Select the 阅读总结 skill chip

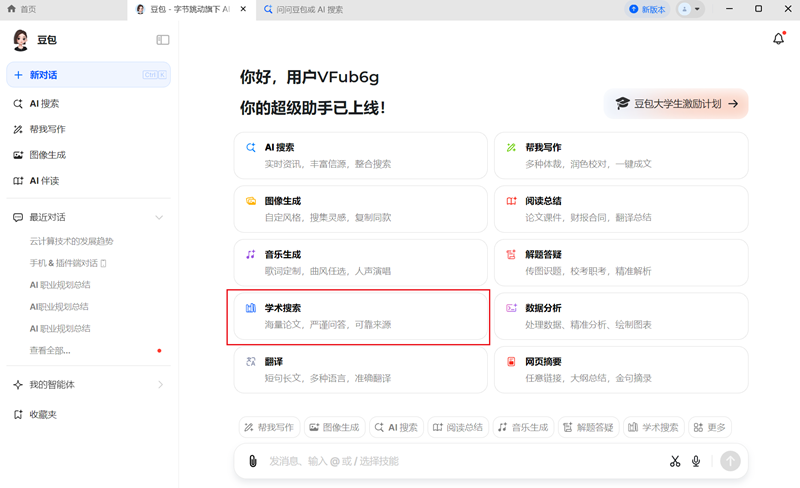pos(458,427)
